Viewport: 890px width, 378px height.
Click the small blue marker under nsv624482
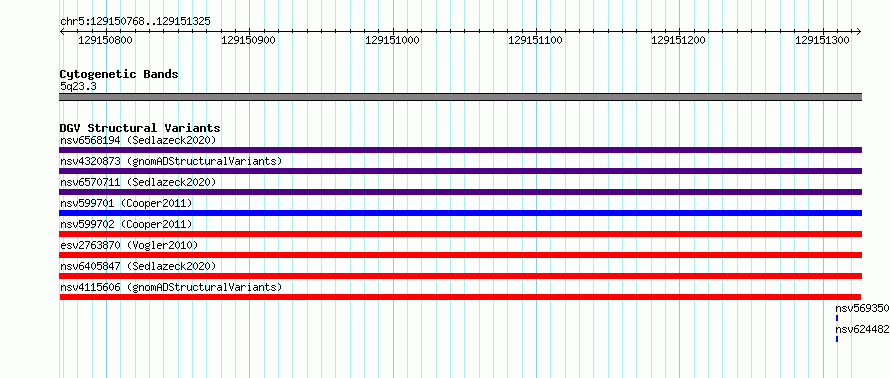coord(837,339)
